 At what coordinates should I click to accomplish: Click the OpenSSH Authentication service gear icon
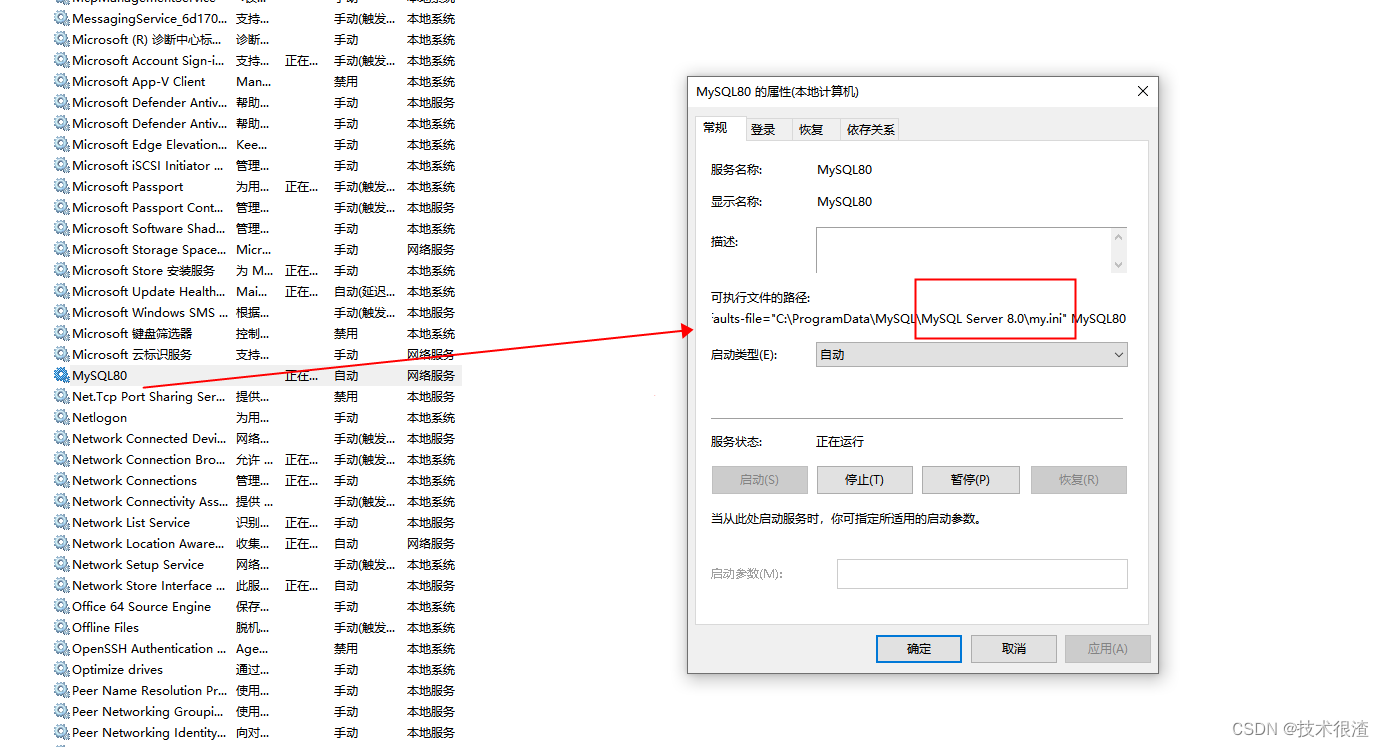pyautogui.click(x=61, y=649)
